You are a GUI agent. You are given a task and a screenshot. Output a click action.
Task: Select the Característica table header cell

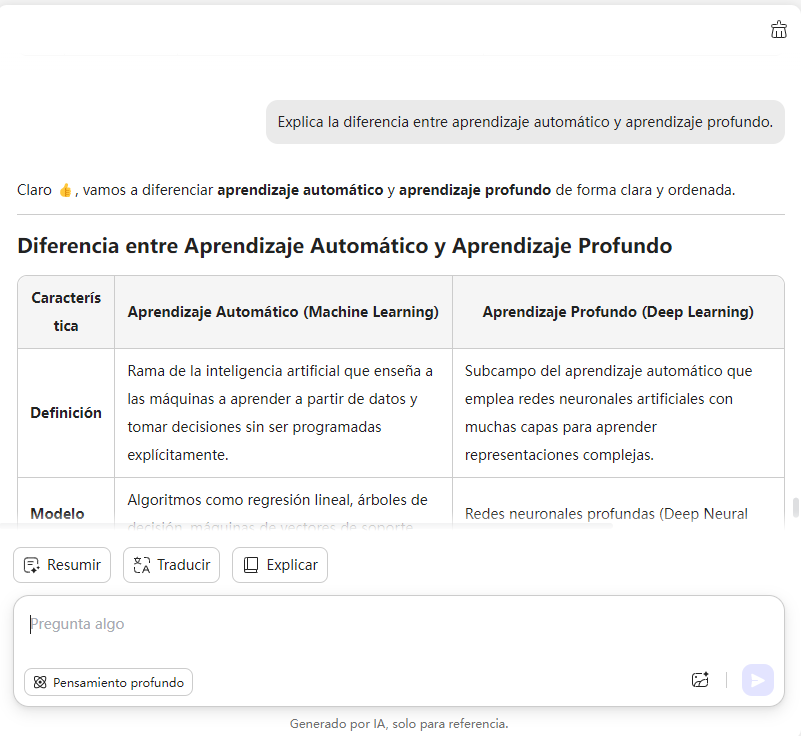point(66,312)
